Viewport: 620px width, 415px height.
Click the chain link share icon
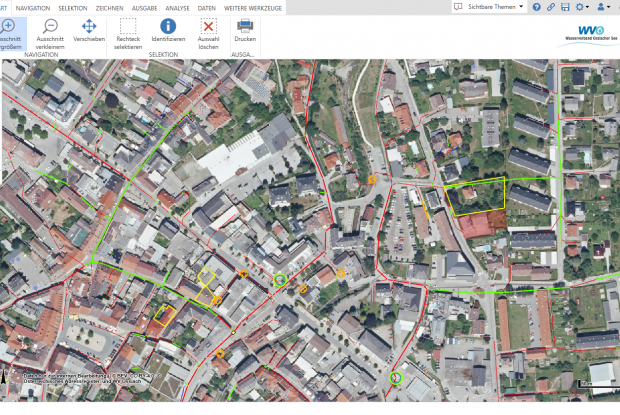[x=550, y=7]
